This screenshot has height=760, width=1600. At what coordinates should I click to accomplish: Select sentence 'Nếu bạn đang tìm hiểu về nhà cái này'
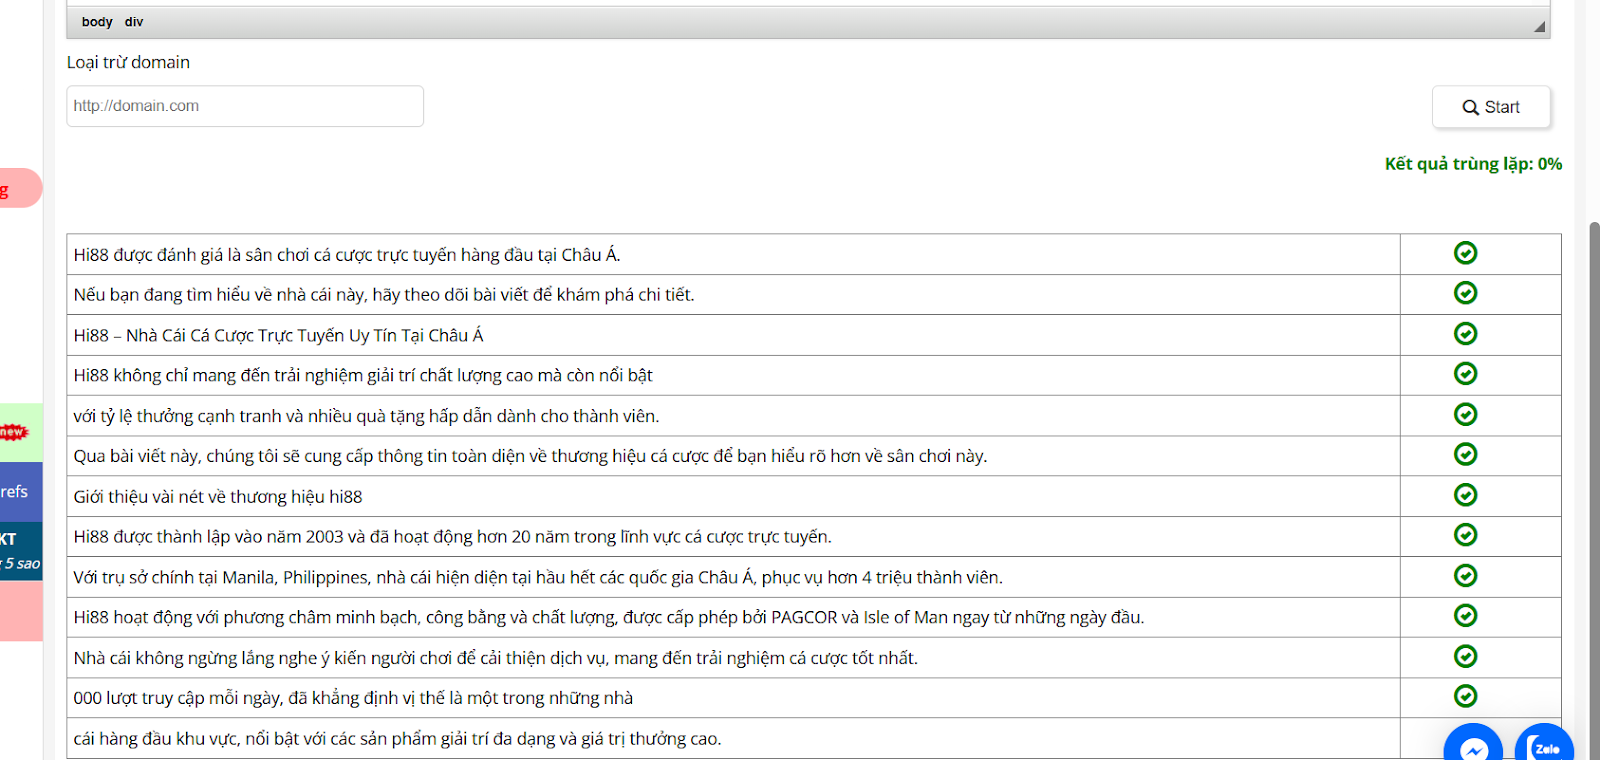coord(384,295)
